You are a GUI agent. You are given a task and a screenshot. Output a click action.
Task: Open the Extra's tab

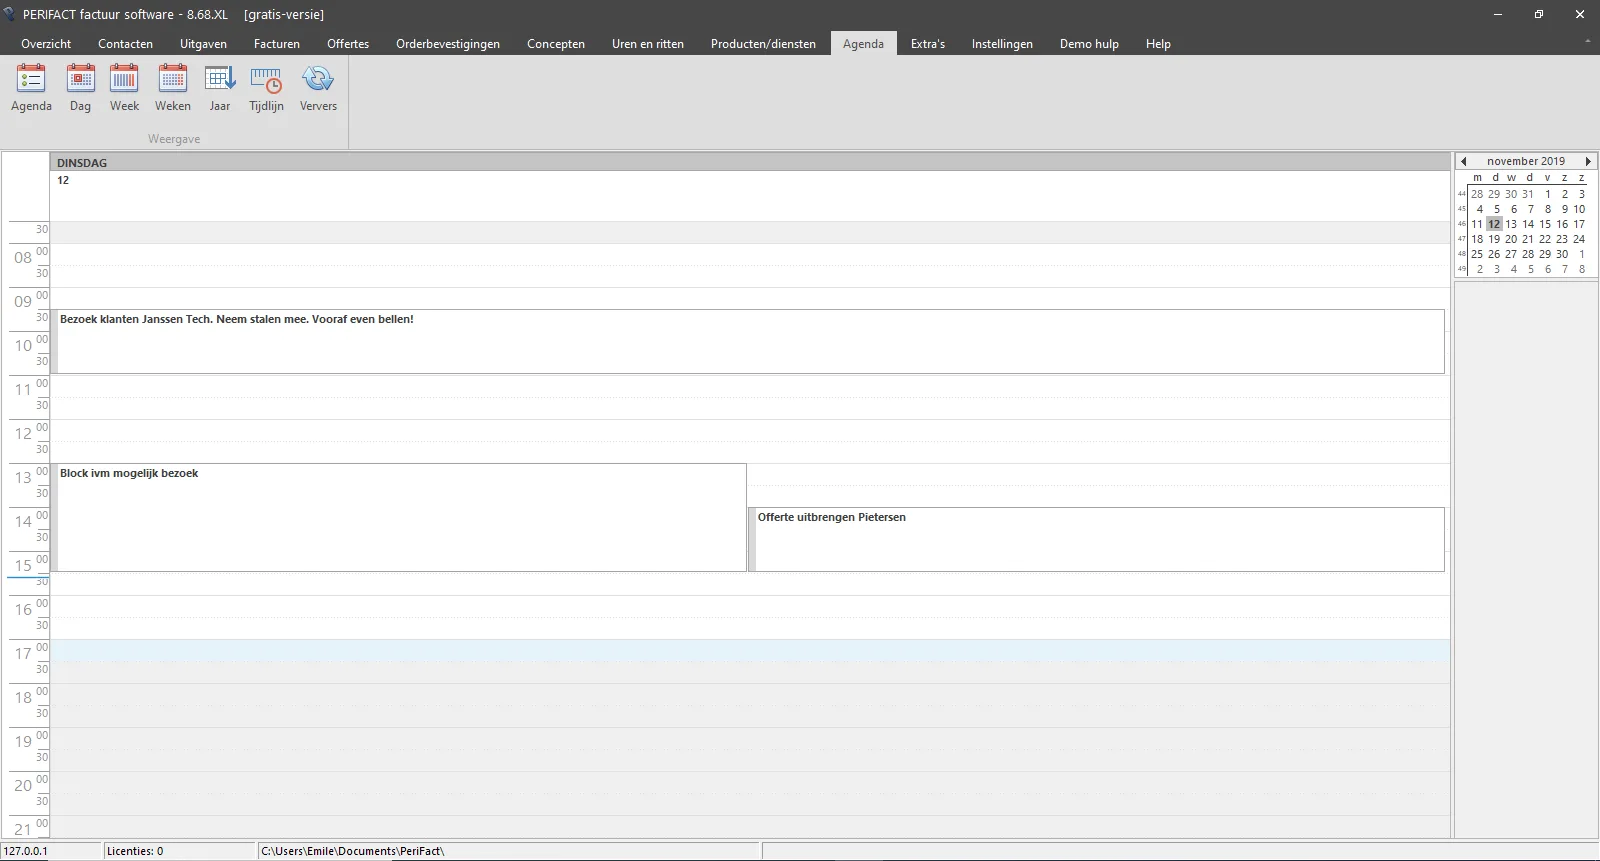(928, 44)
